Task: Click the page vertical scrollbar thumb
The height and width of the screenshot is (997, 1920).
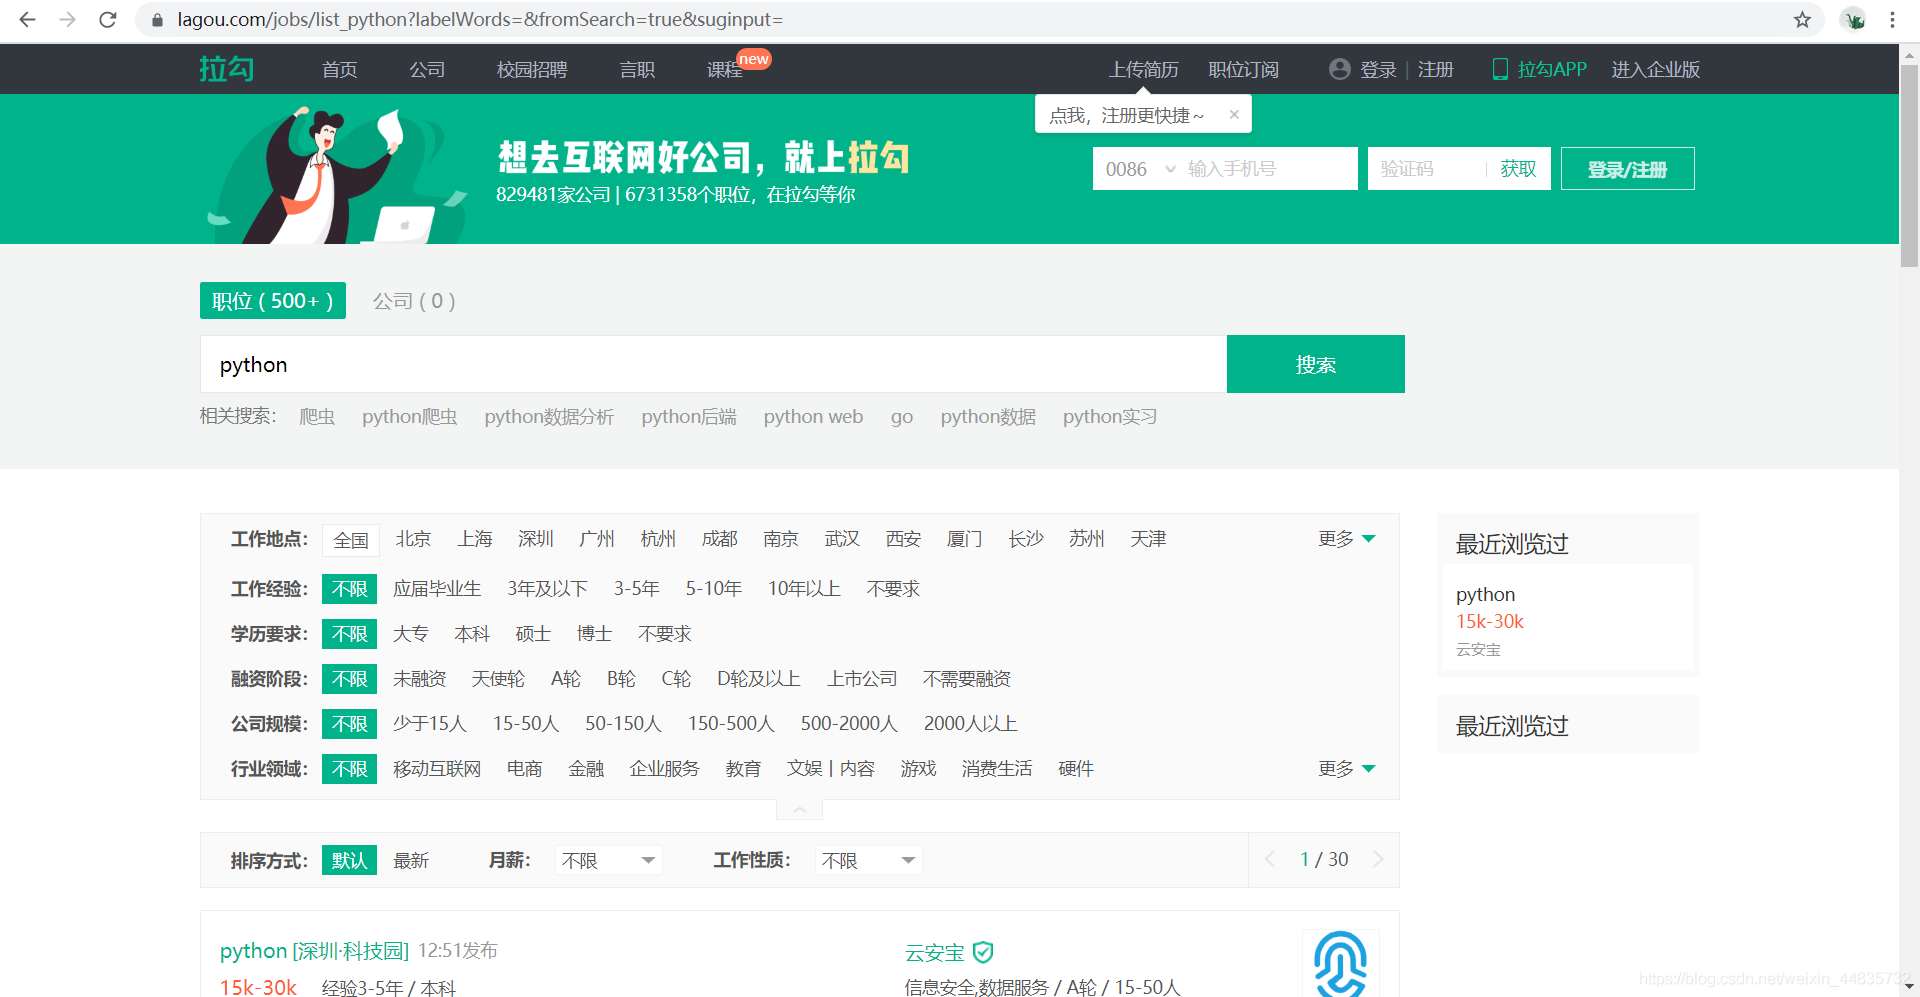Action: point(1909,166)
